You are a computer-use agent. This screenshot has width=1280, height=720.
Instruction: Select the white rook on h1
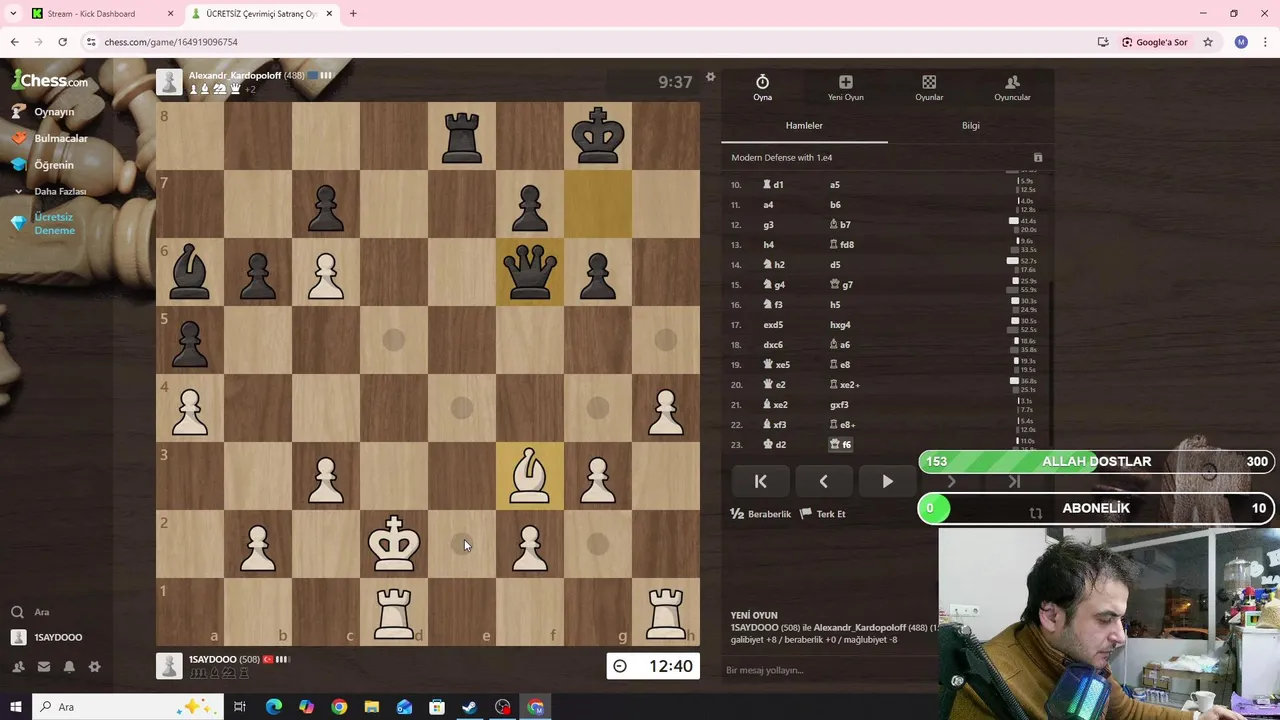tap(666, 612)
